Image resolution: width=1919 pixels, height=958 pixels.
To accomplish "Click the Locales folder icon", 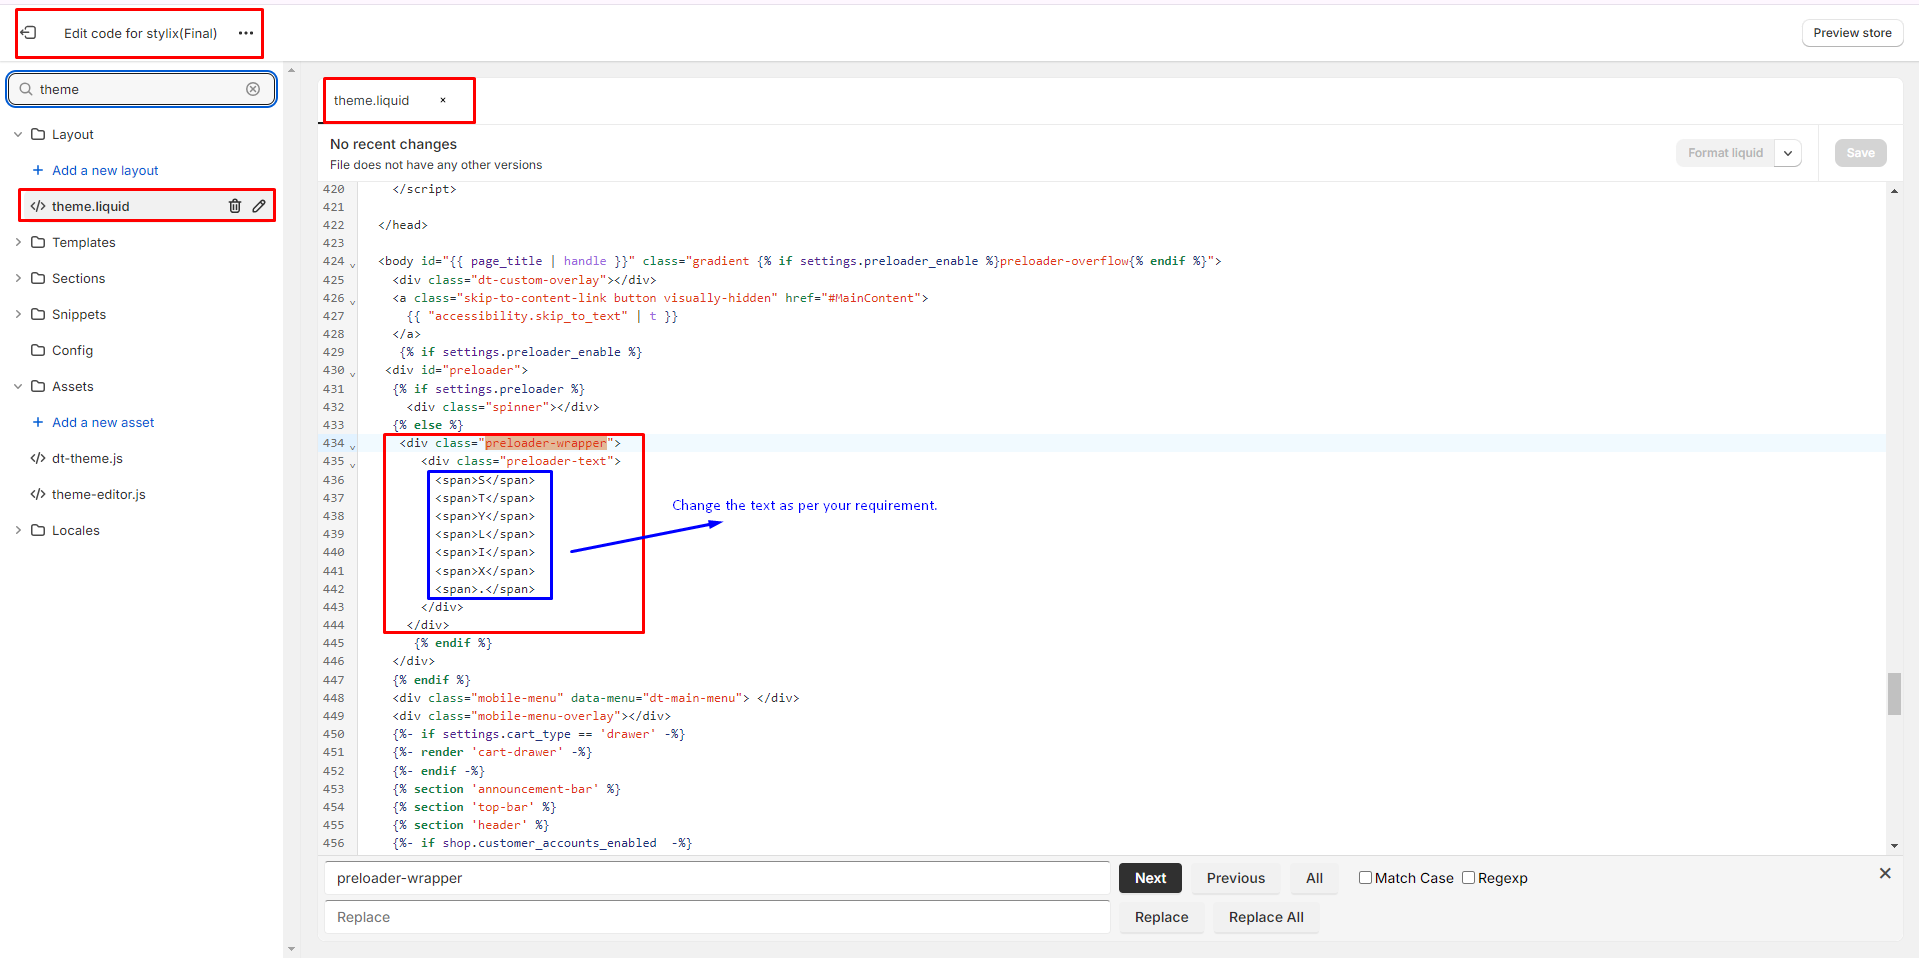I will (38, 530).
